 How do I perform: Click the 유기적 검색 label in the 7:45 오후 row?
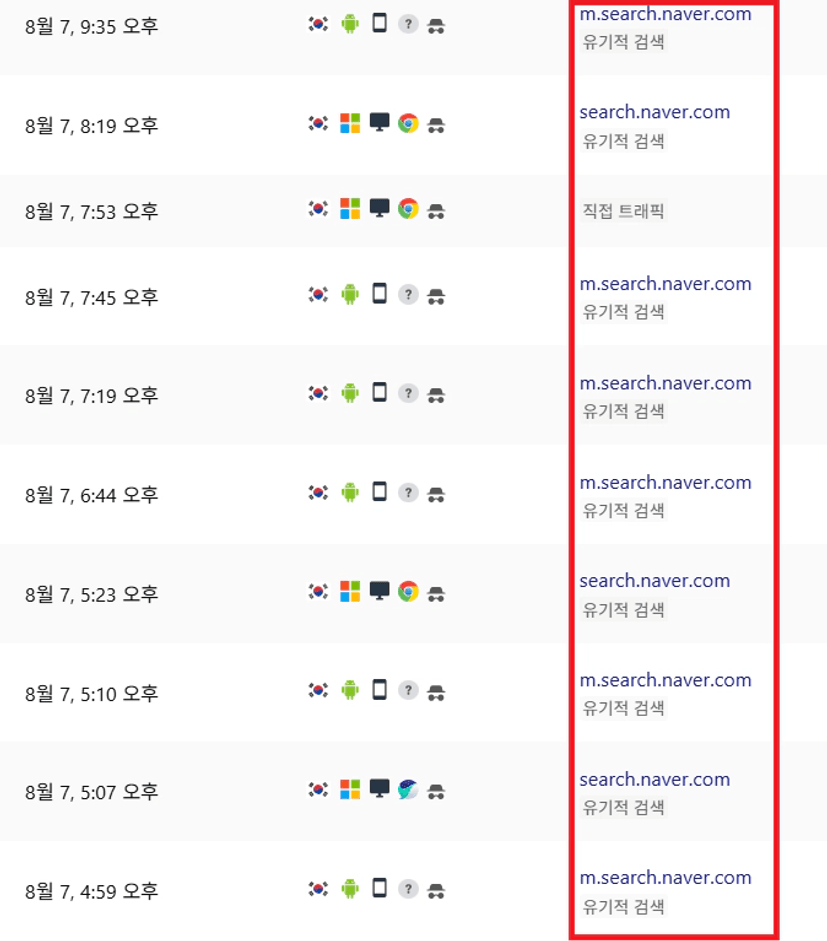624,312
